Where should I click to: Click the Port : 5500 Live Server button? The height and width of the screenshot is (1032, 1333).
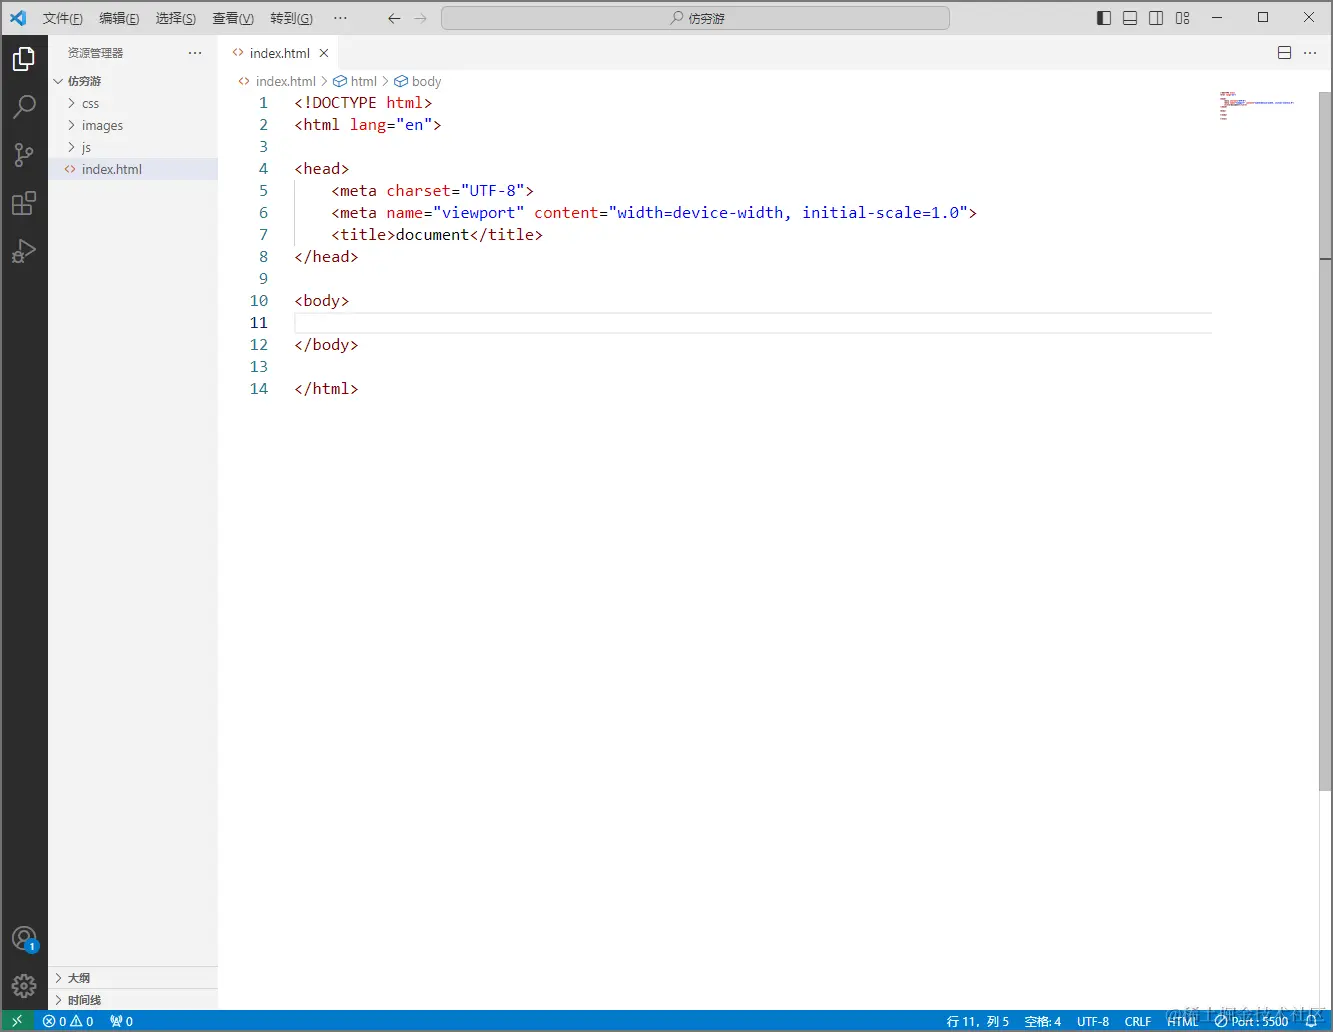(x=1251, y=1021)
